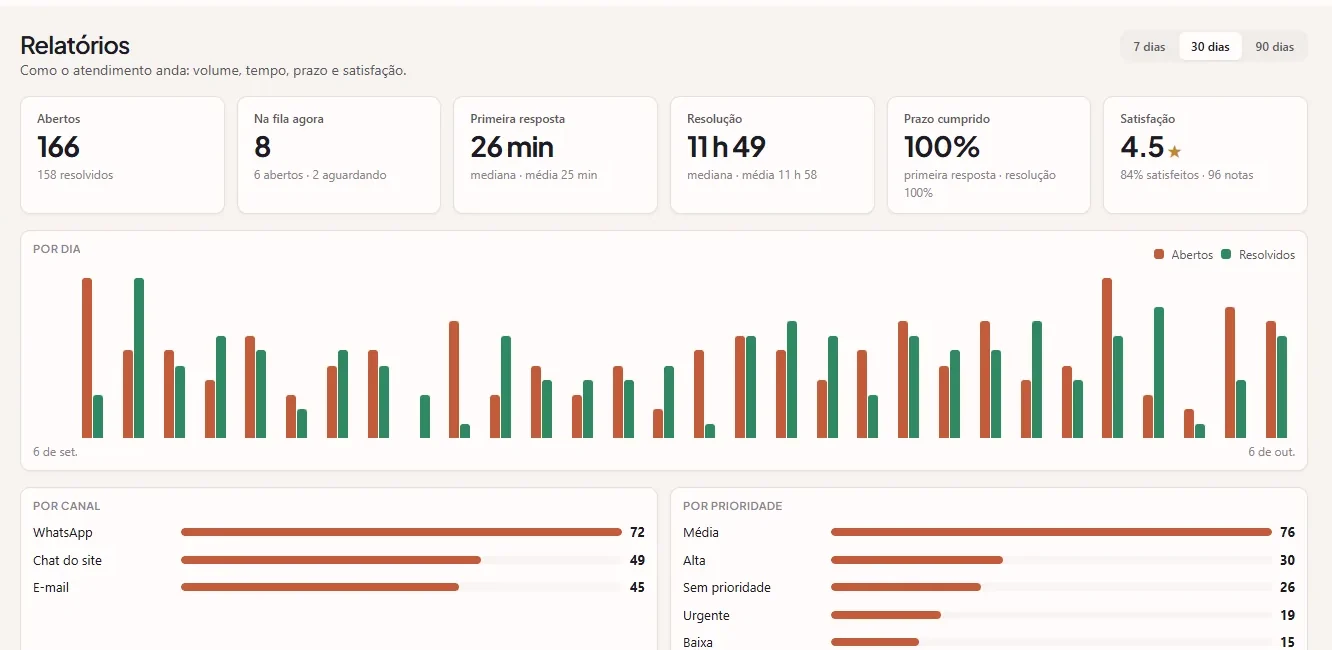This screenshot has height=650, width=1332.
Task: Click the Alta count 30
Action: (x=1287, y=560)
